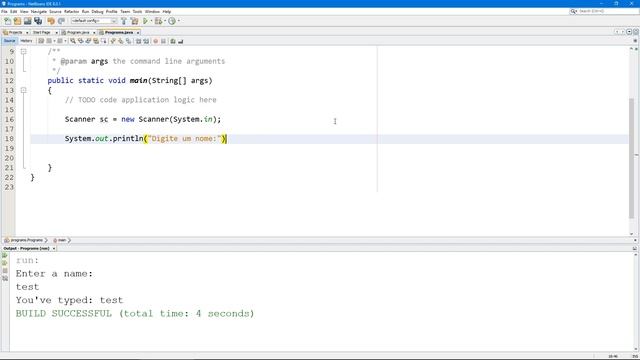Image resolution: width=640 pixels, height=360 pixels.
Task: Open the Profile menu
Action: tap(111, 11)
